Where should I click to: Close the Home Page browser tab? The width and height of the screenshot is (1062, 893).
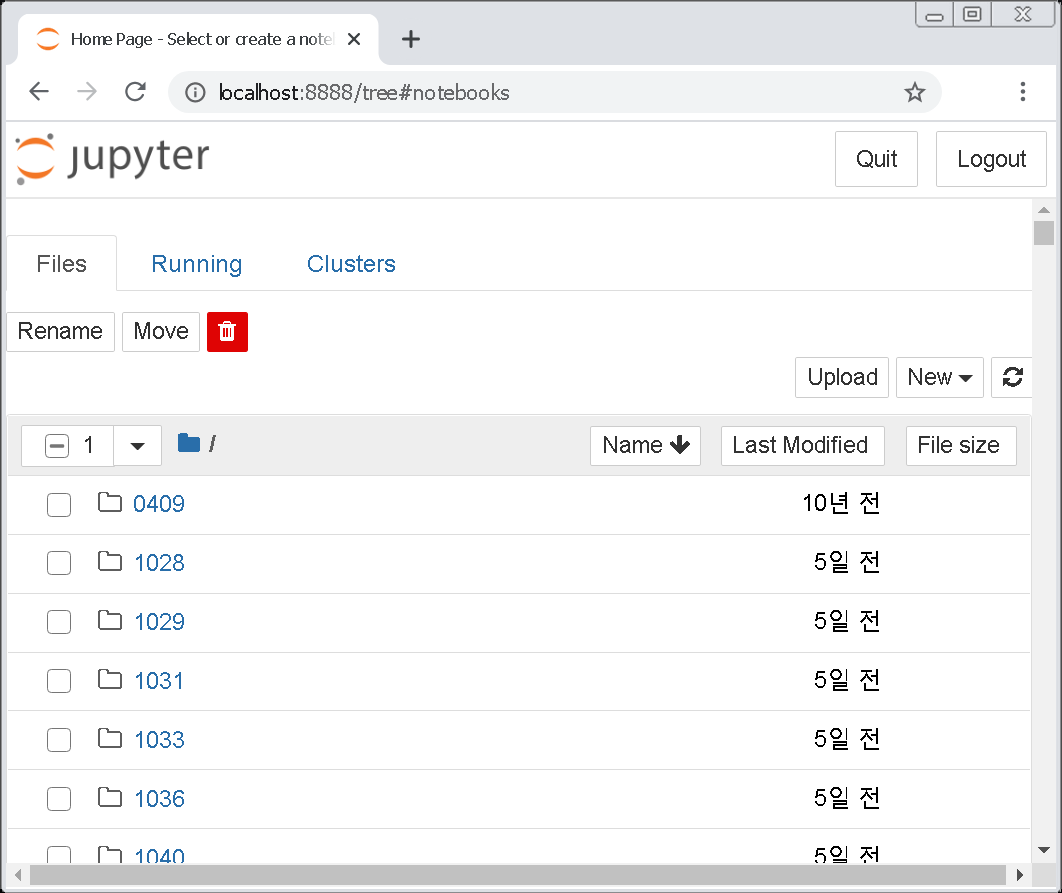pyautogui.click(x=354, y=39)
